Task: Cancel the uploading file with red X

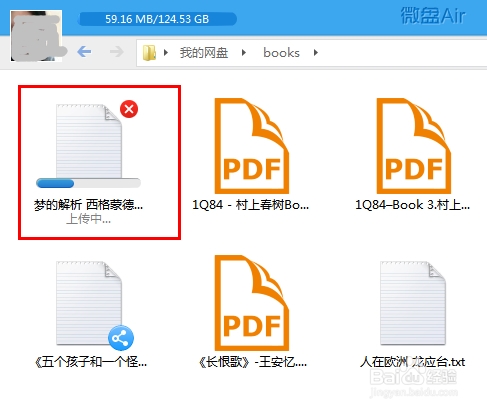Action: [129, 109]
